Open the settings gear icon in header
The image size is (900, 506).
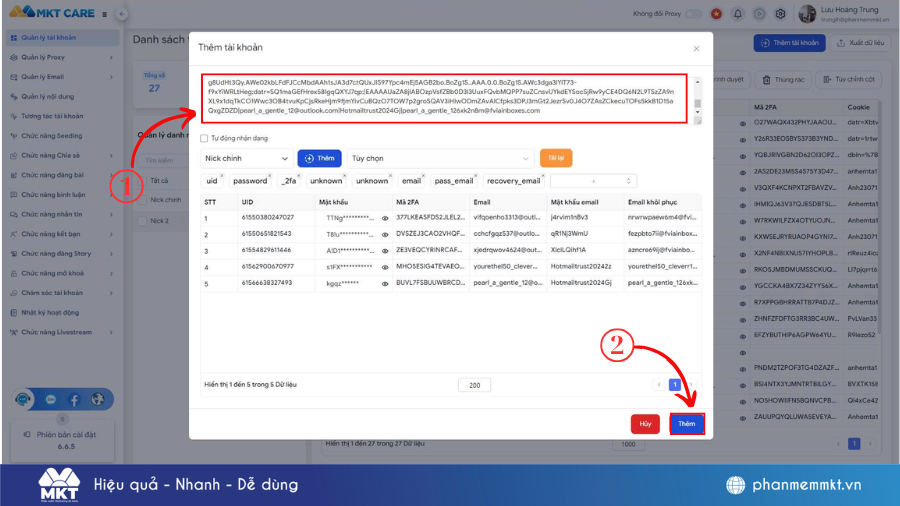(x=780, y=14)
